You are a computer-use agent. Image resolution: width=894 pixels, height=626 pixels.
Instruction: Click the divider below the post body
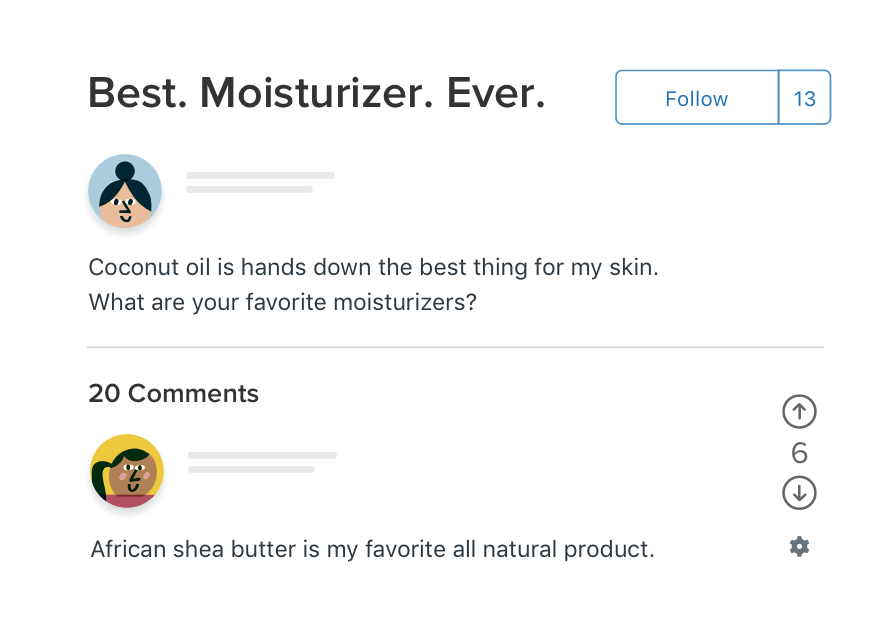pyautogui.click(x=455, y=347)
